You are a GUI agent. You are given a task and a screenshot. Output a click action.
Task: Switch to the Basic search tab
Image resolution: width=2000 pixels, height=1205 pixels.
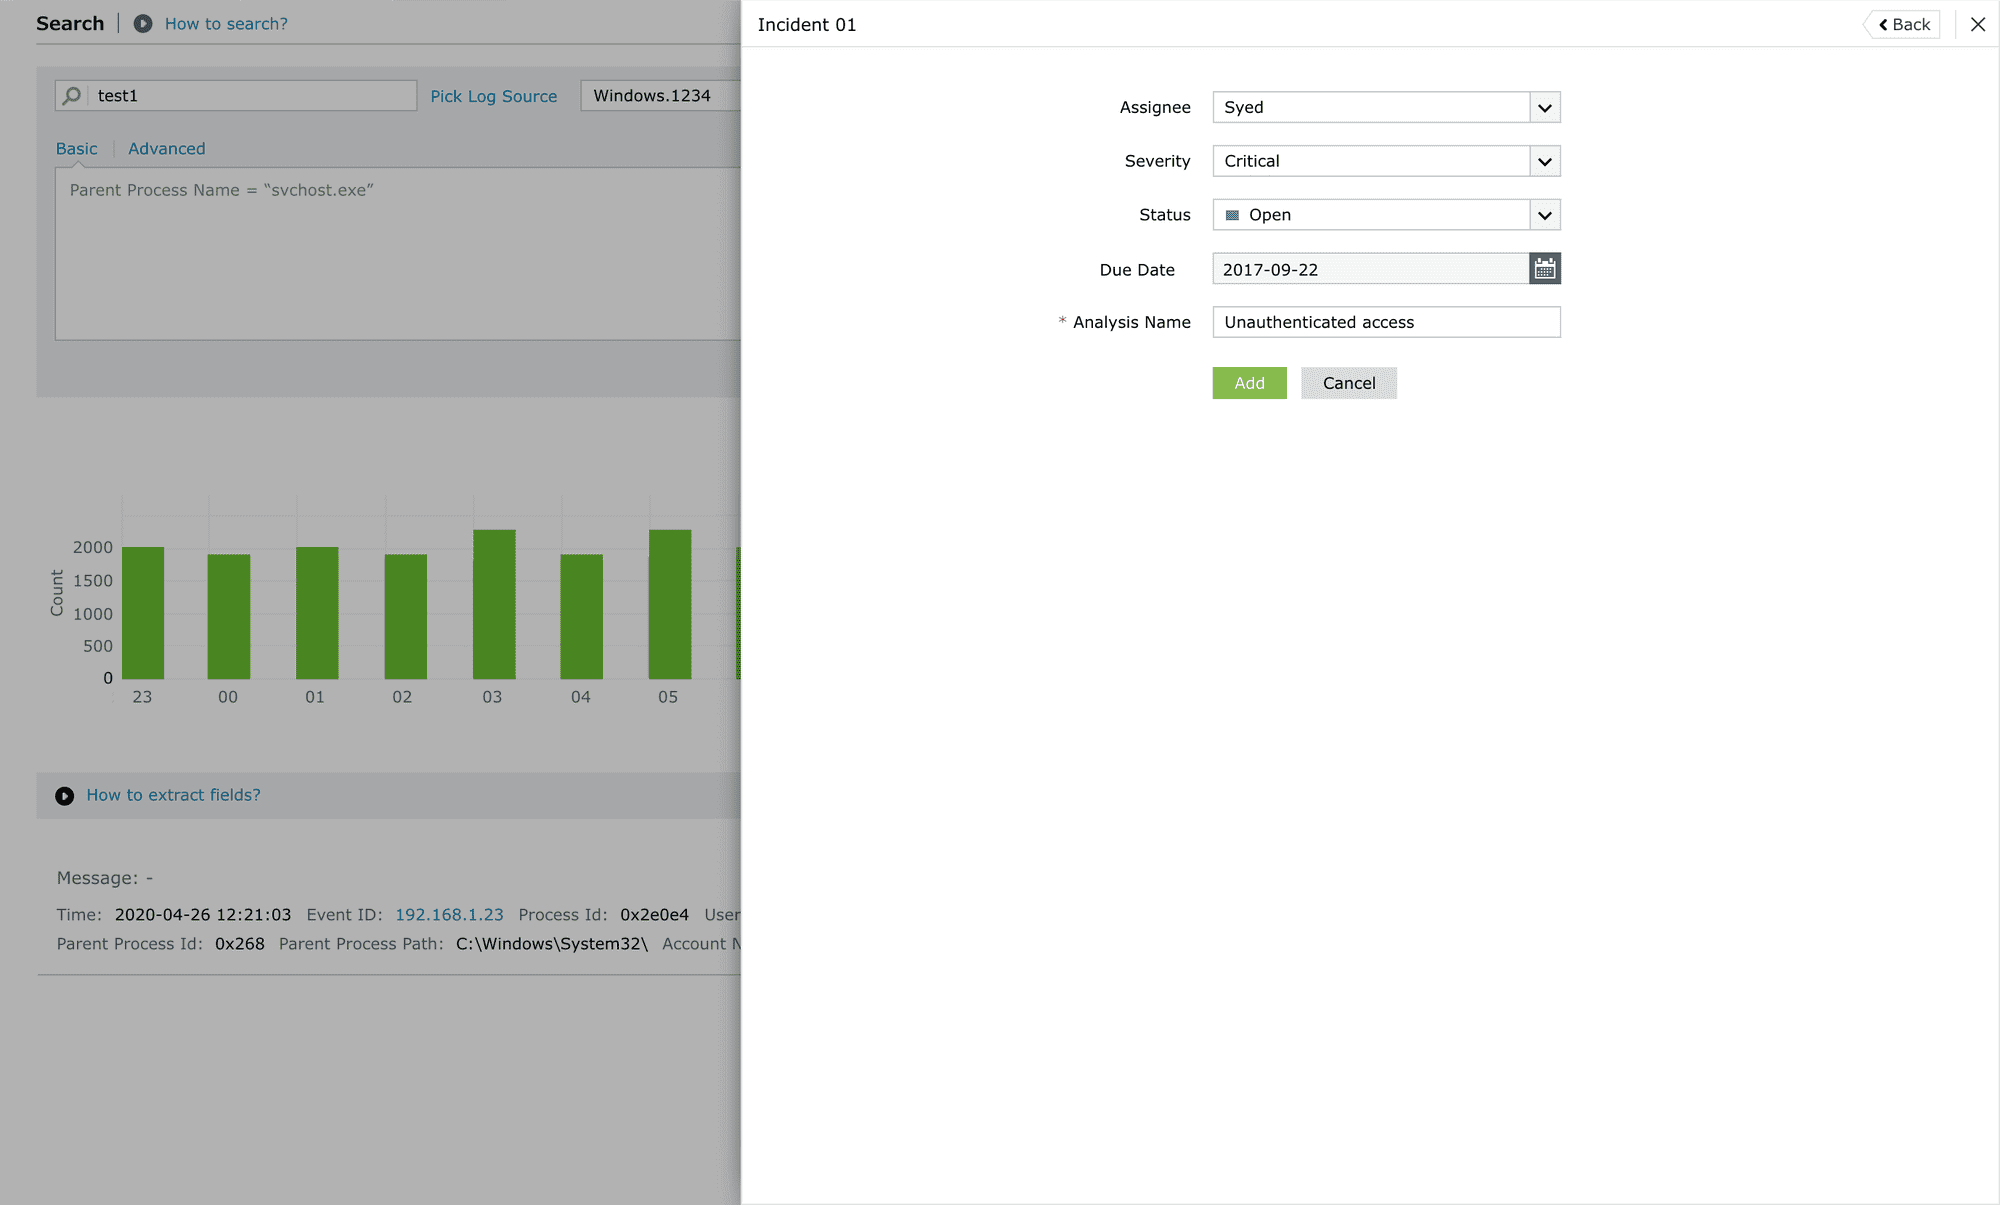(x=77, y=149)
